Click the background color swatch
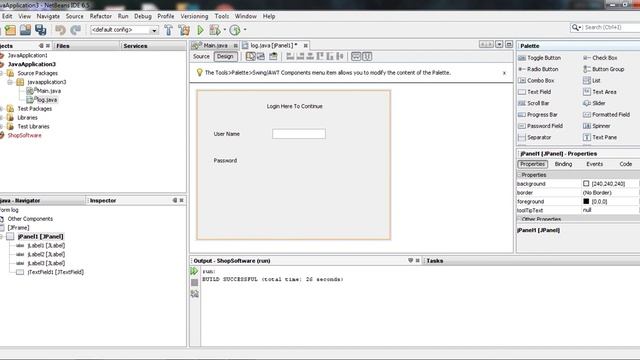The height and width of the screenshot is (360, 640). click(x=586, y=184)
